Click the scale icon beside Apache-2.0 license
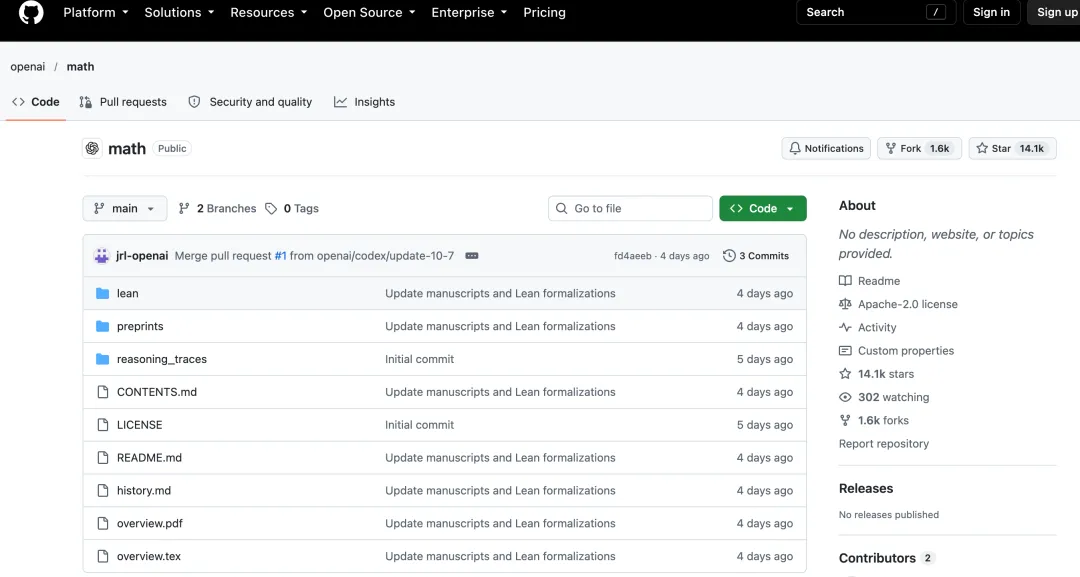The image size is (1080, 577). coord(845,304)
